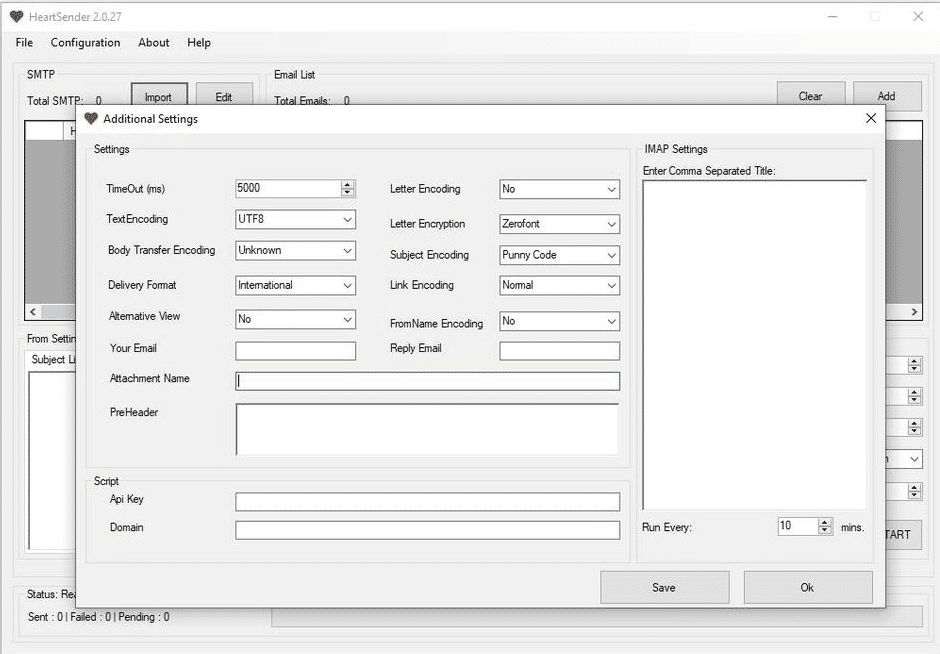Click the Save button
This screenshot has width=940, height=654.
click(664, 588)
